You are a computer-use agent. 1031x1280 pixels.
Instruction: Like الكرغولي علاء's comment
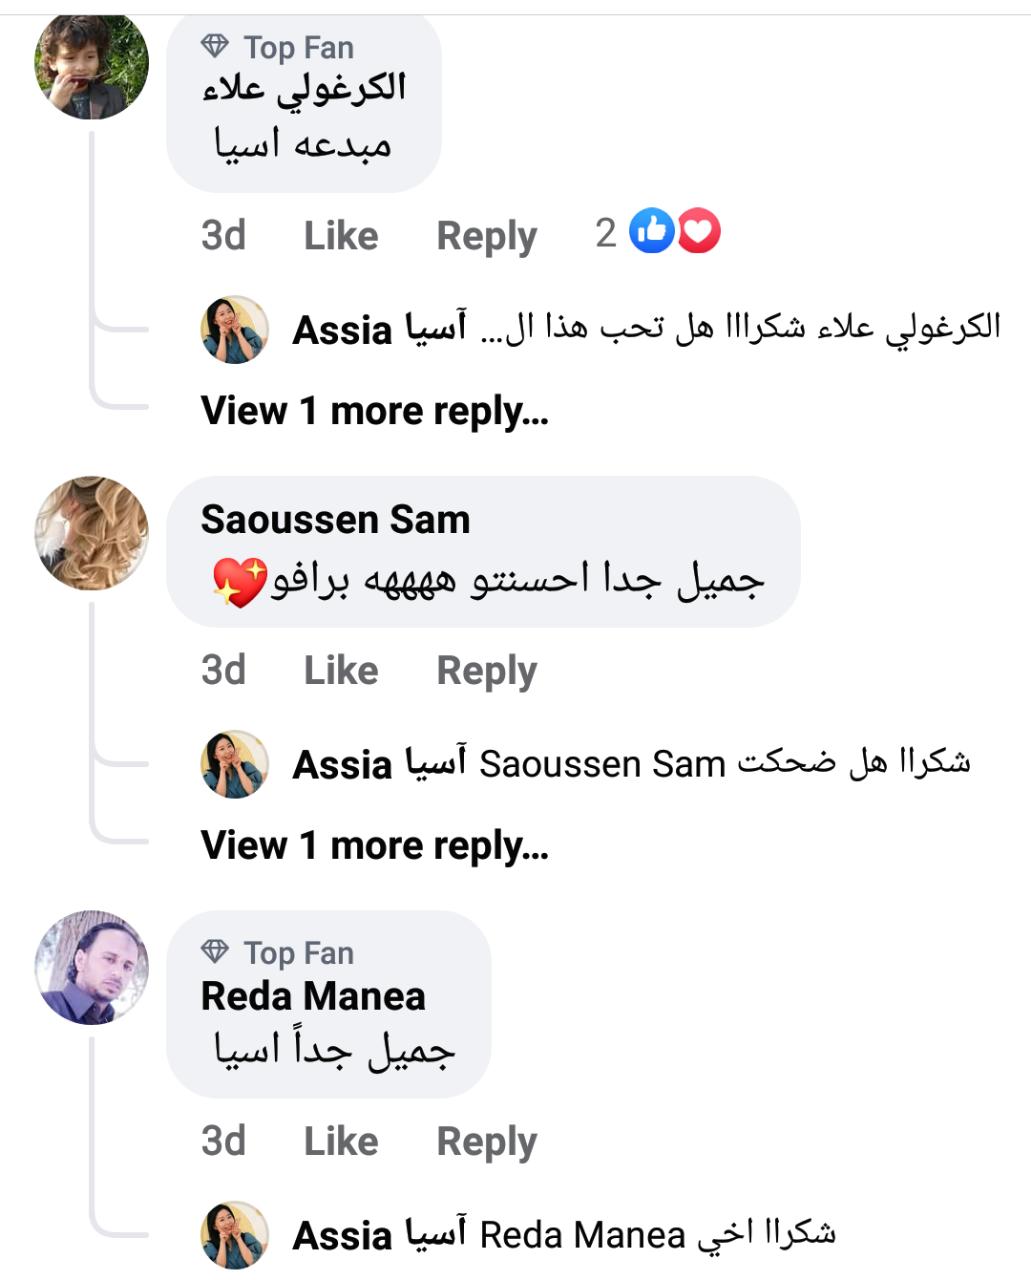pos(340,236)
